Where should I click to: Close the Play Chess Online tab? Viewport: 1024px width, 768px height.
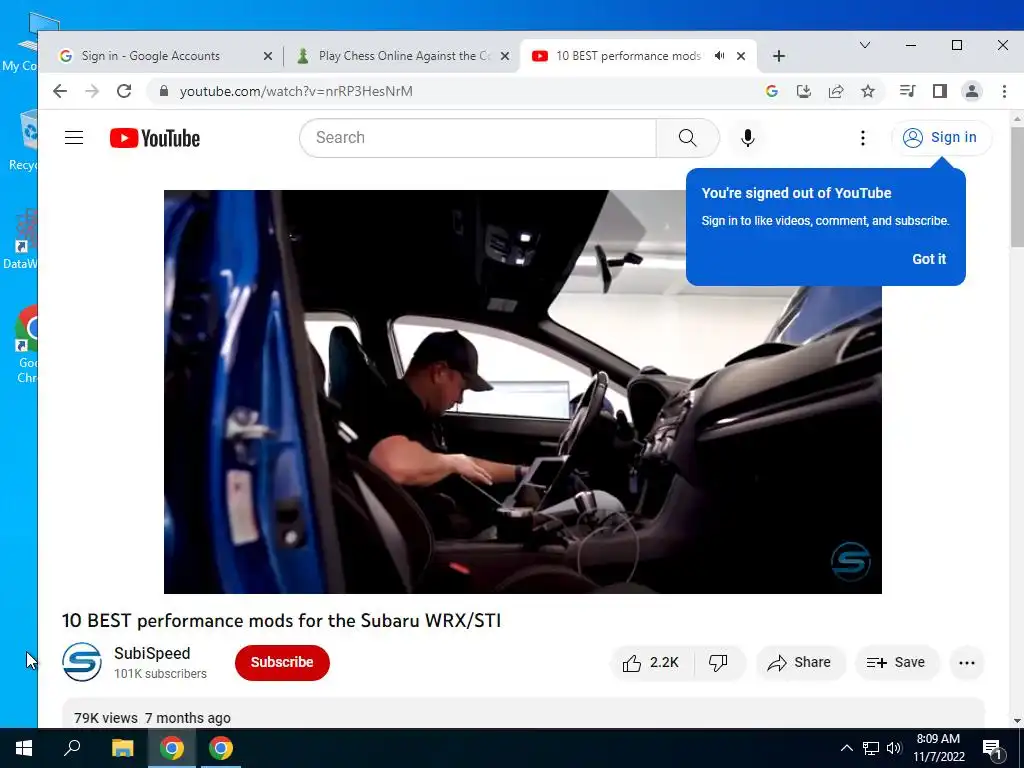pos(505,56)
